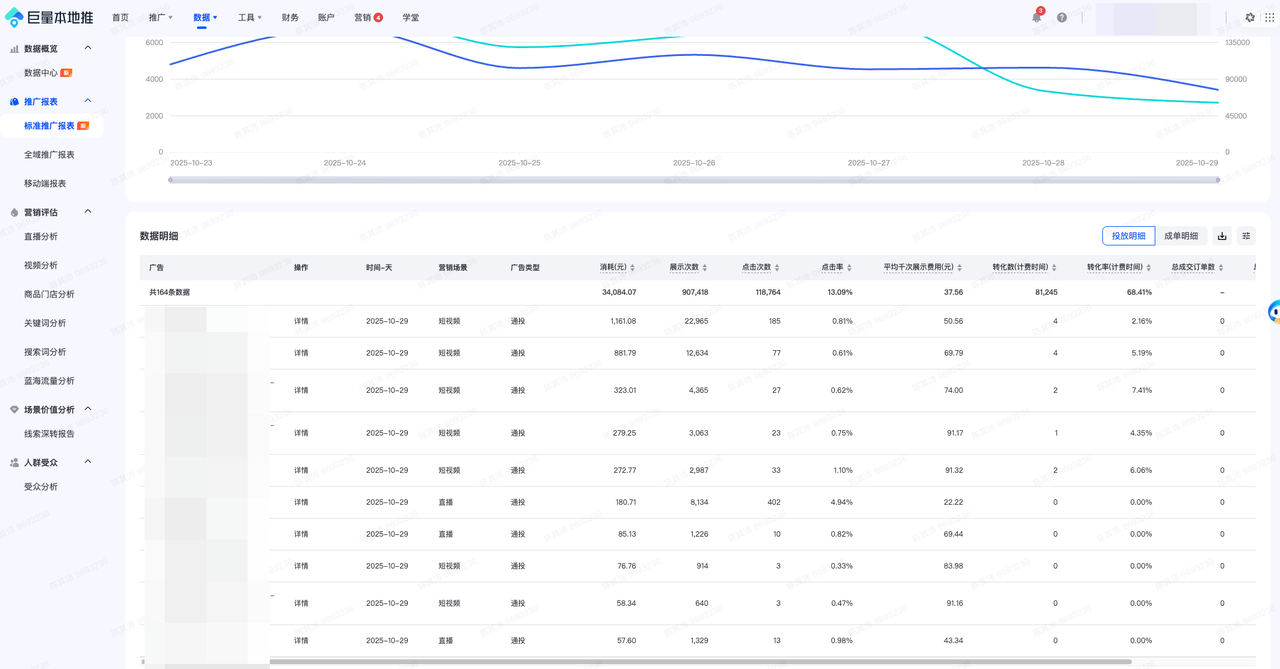Viewport: 1280px width, 669px height.
Task: Click the chart date range slider bar
Action: click(x=694, y=180)
